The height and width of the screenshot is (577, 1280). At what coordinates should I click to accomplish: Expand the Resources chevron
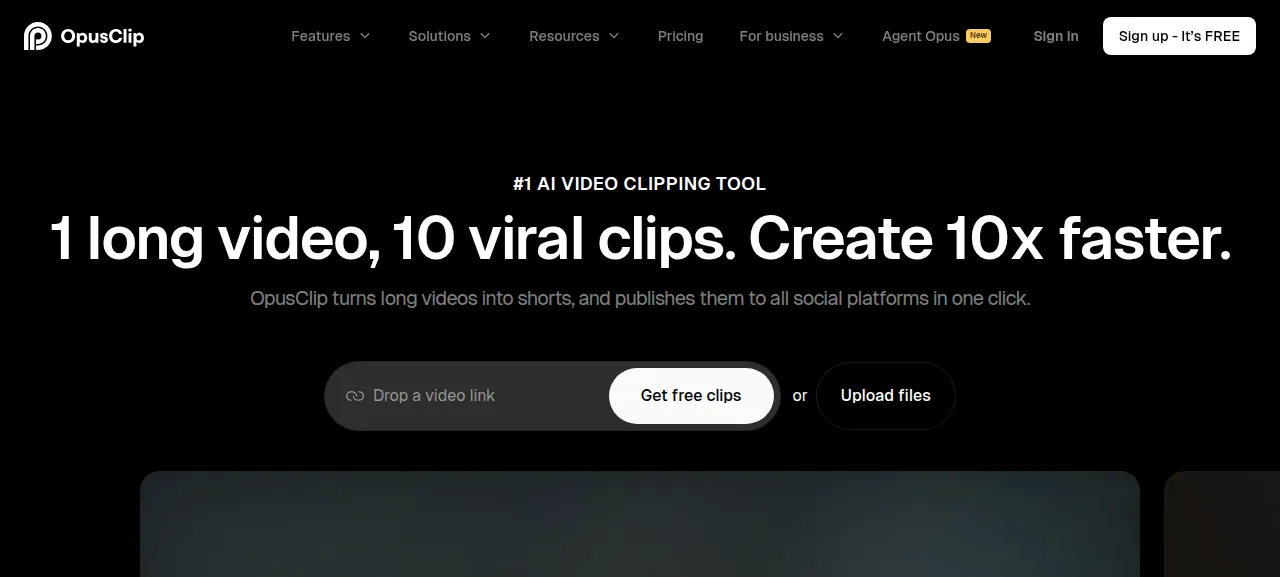[614, 36]
